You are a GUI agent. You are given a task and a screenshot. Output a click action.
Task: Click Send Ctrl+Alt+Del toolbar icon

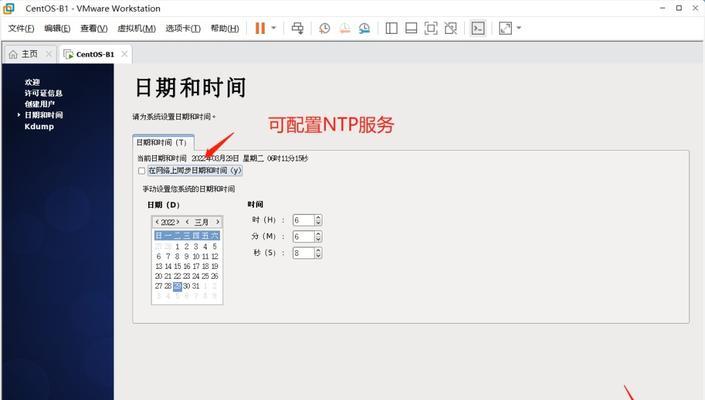coord(297,28)
